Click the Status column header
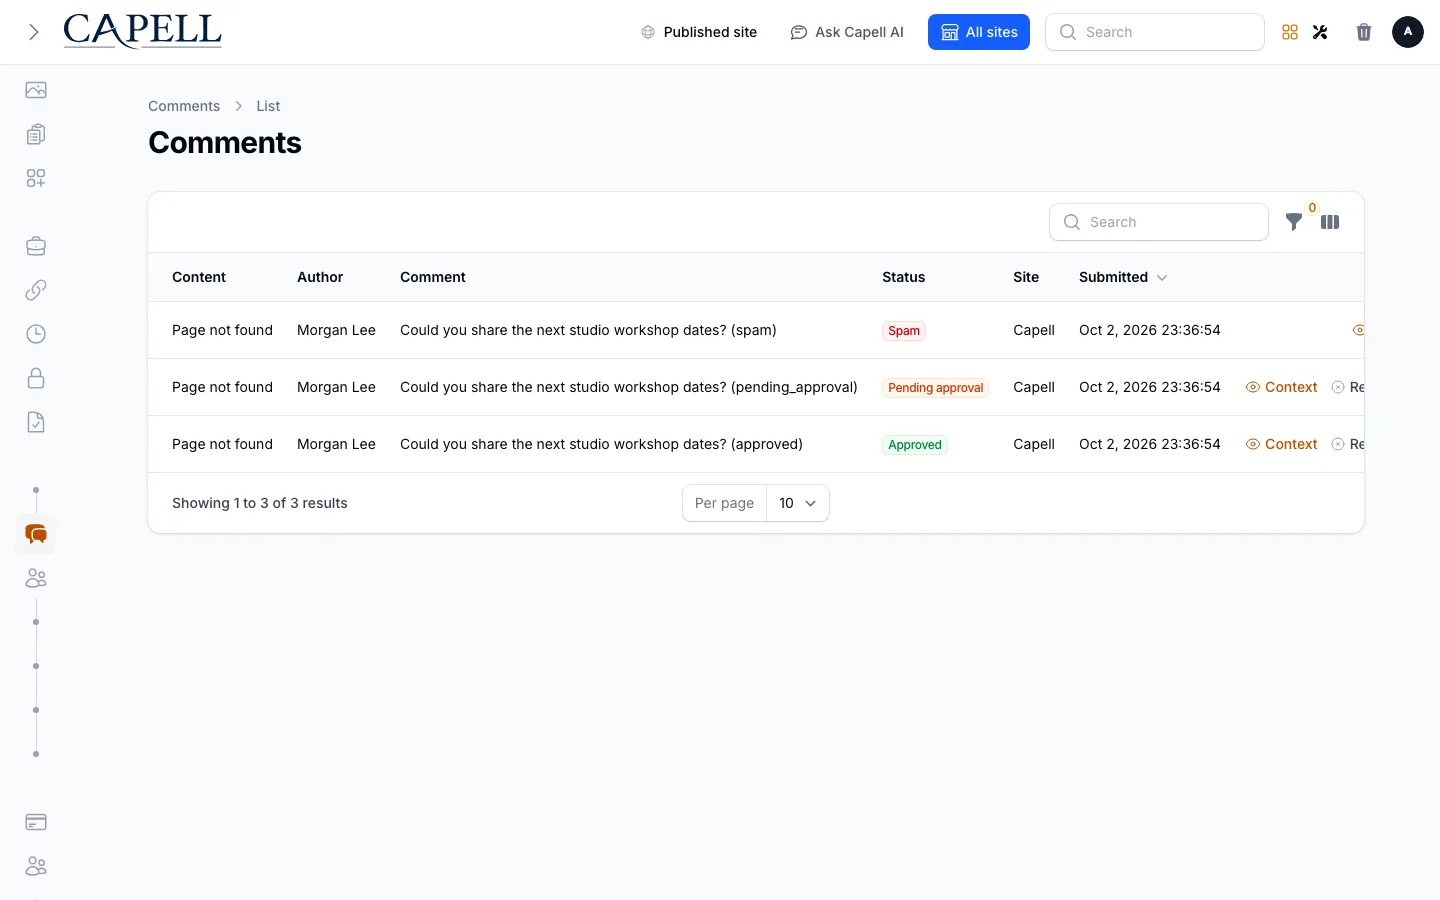Viewport: 1440px width, 900px height. click(x=903, y=277)
